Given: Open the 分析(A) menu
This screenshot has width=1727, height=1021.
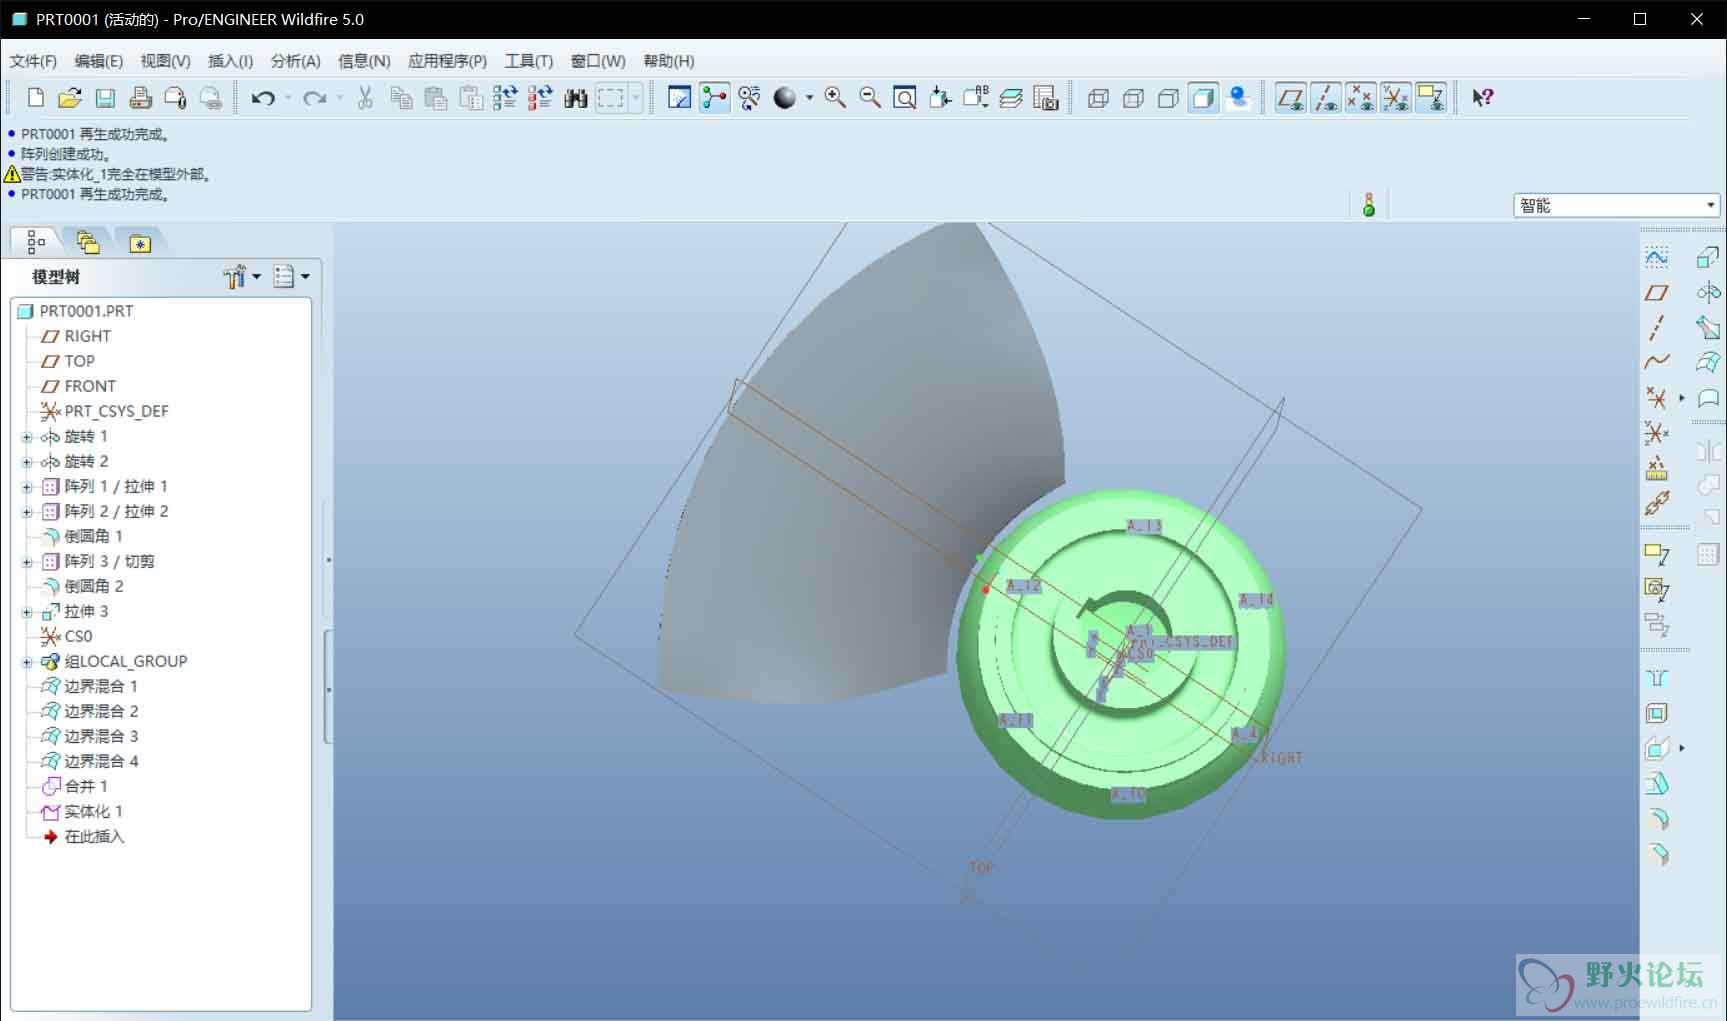Looking at the screenshot, I should point(296,61).
